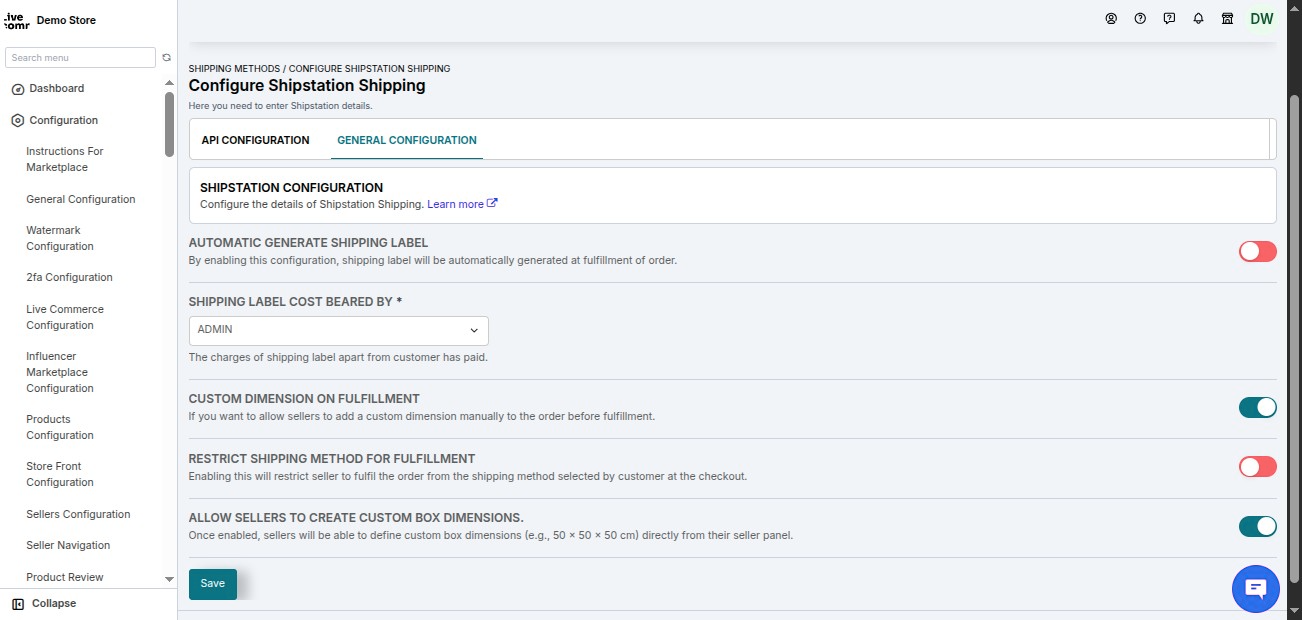Image resolution: width=1302 pixels, height=620 pixels.
Task: Click the DW avatar badge
Action: click(1261, 19)
